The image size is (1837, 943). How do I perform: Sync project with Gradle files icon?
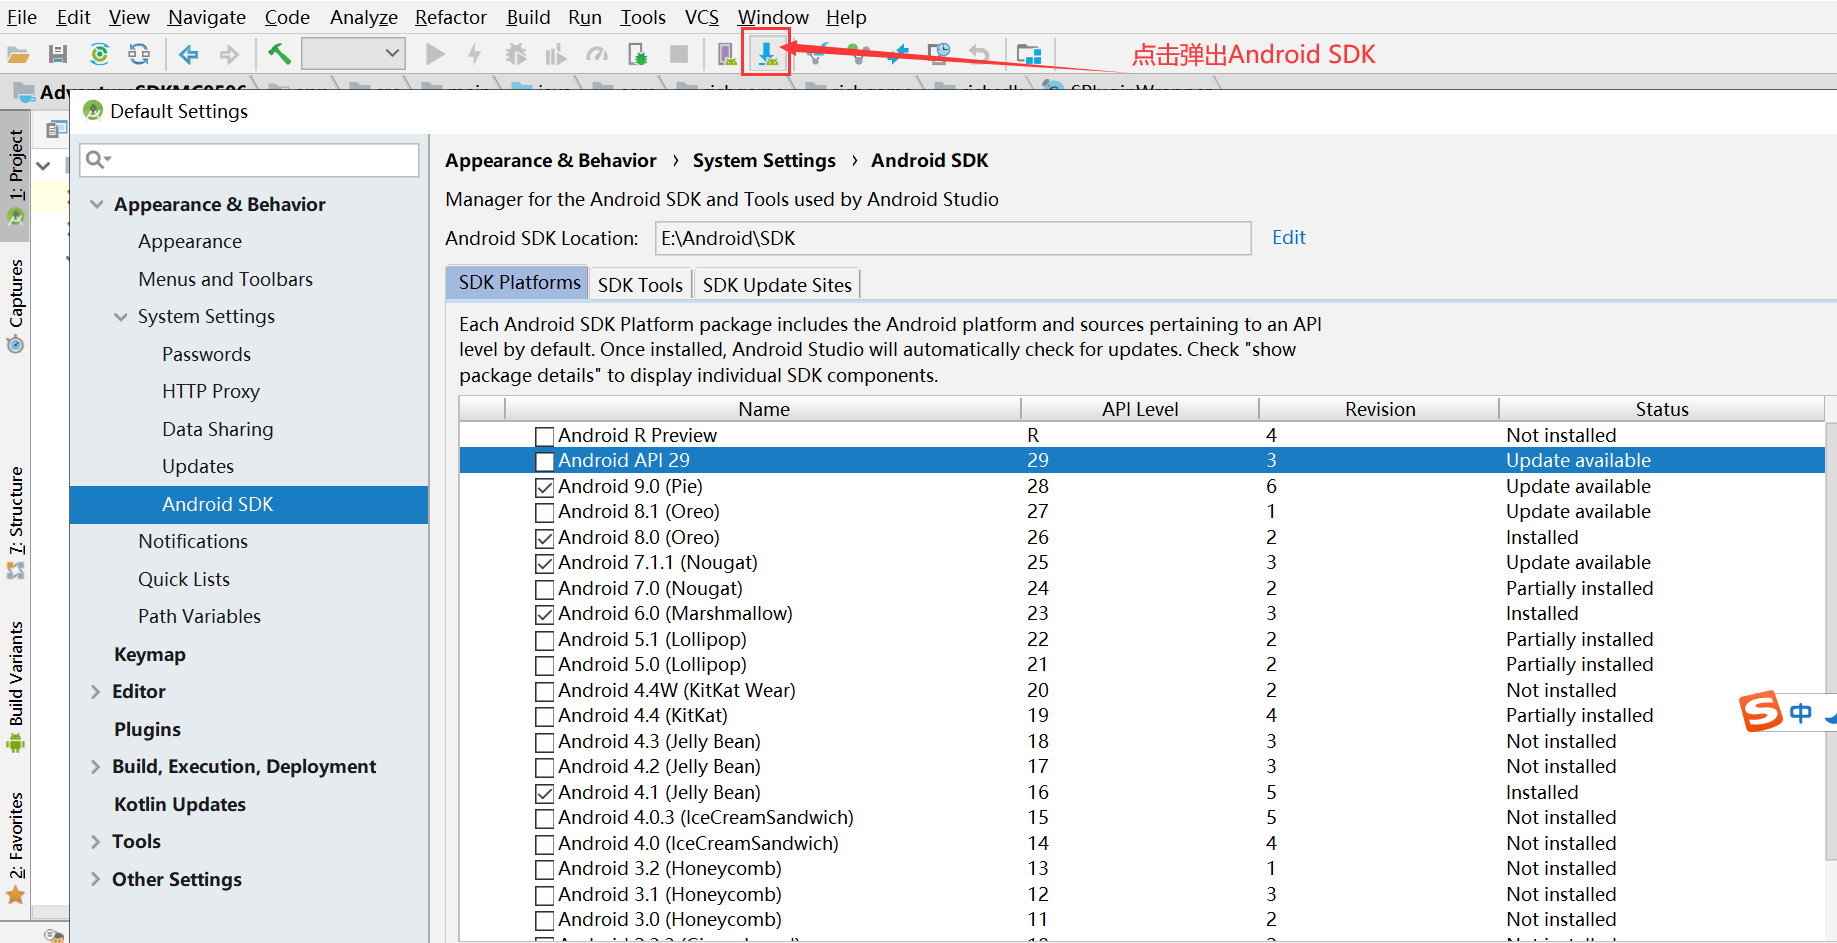click(x=99, y=54)
